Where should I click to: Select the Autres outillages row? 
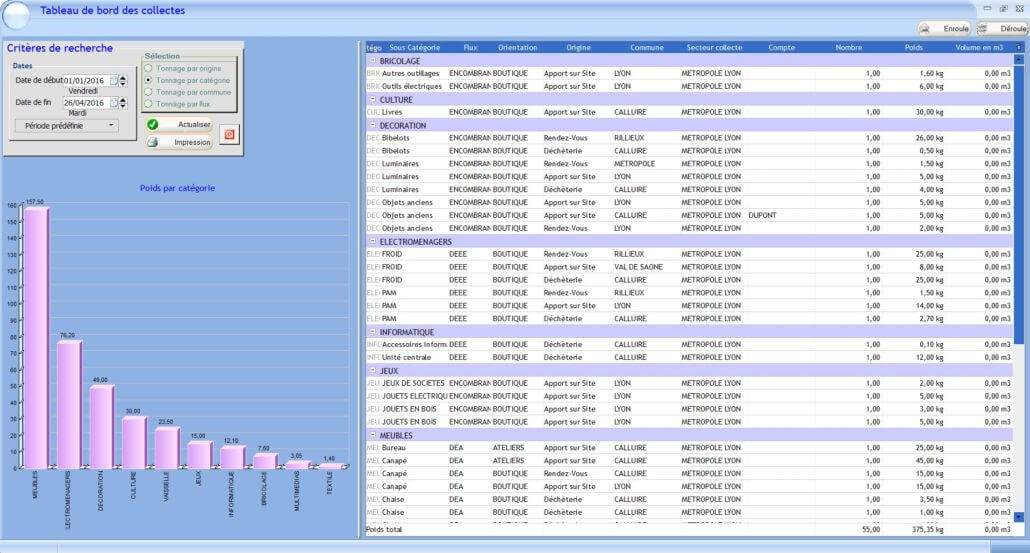pos(689,74)
